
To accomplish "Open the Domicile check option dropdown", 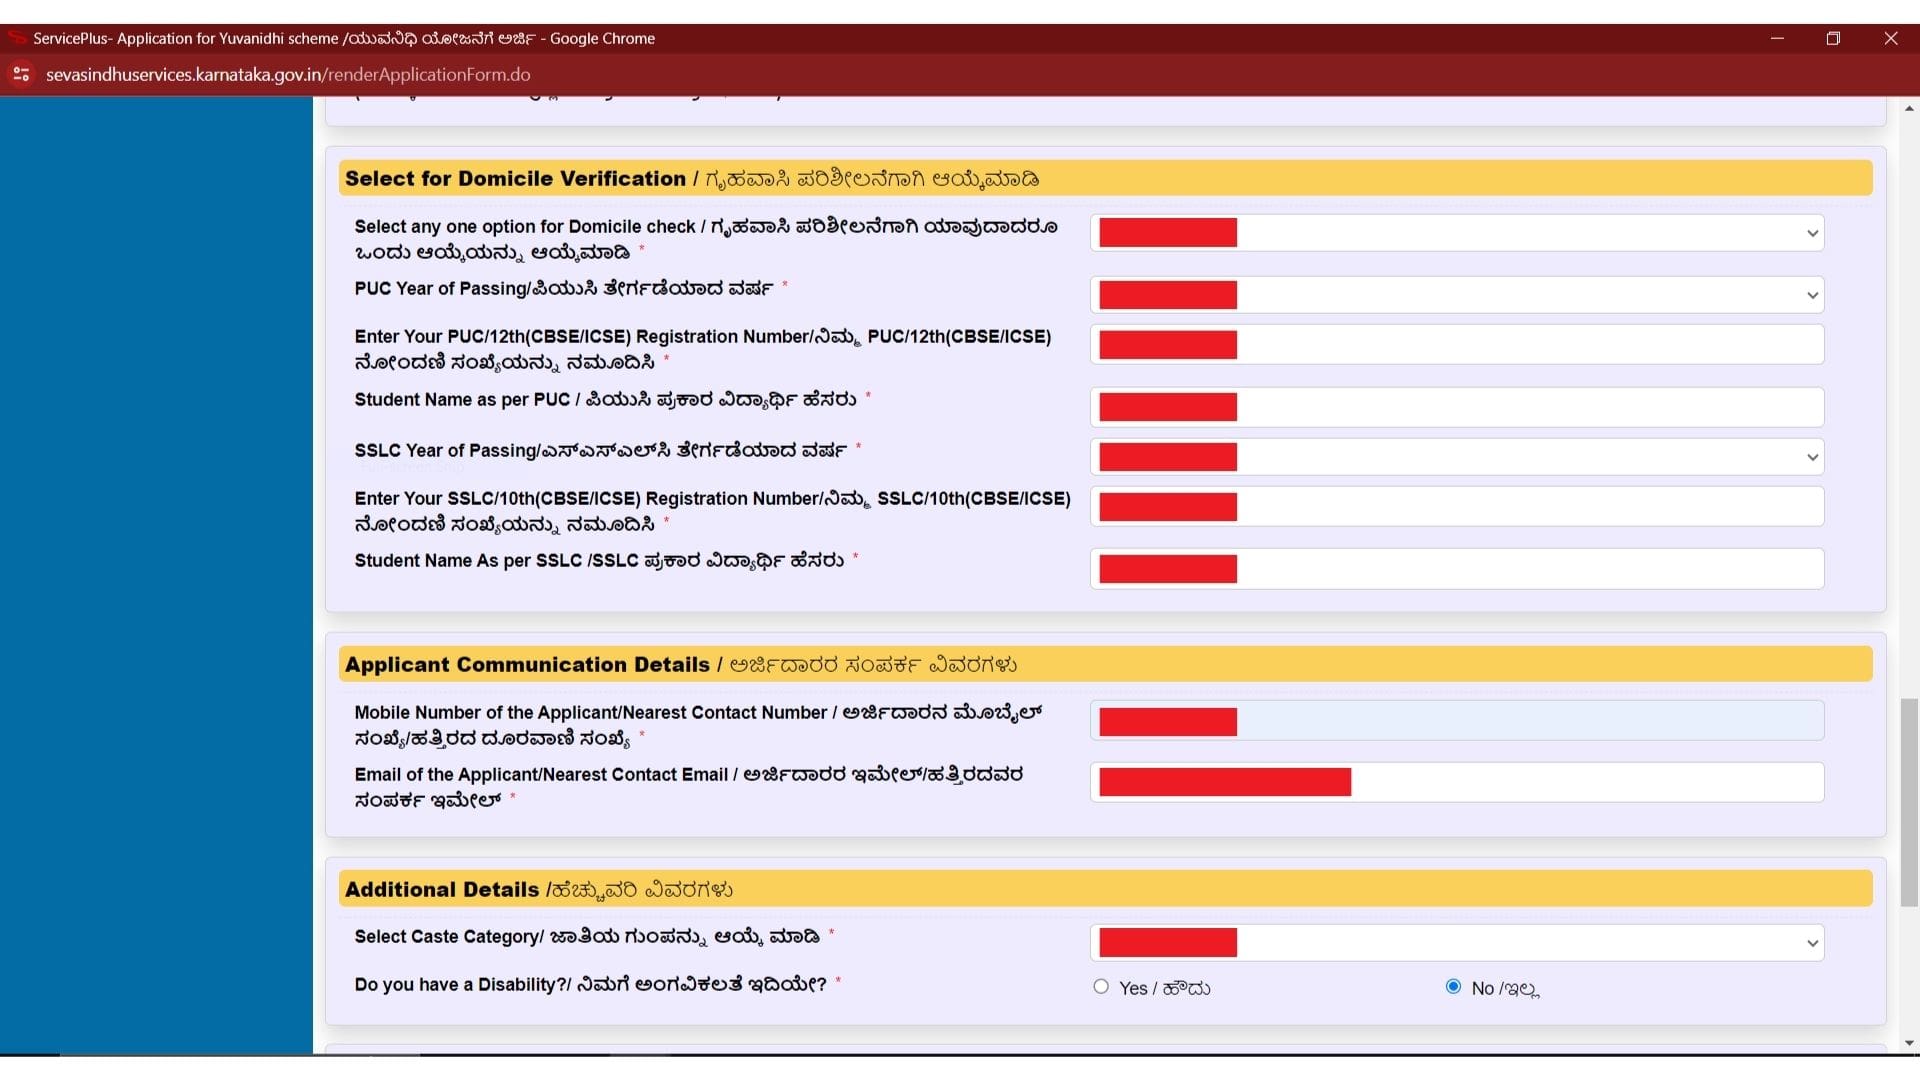I will coord(1456,233).
